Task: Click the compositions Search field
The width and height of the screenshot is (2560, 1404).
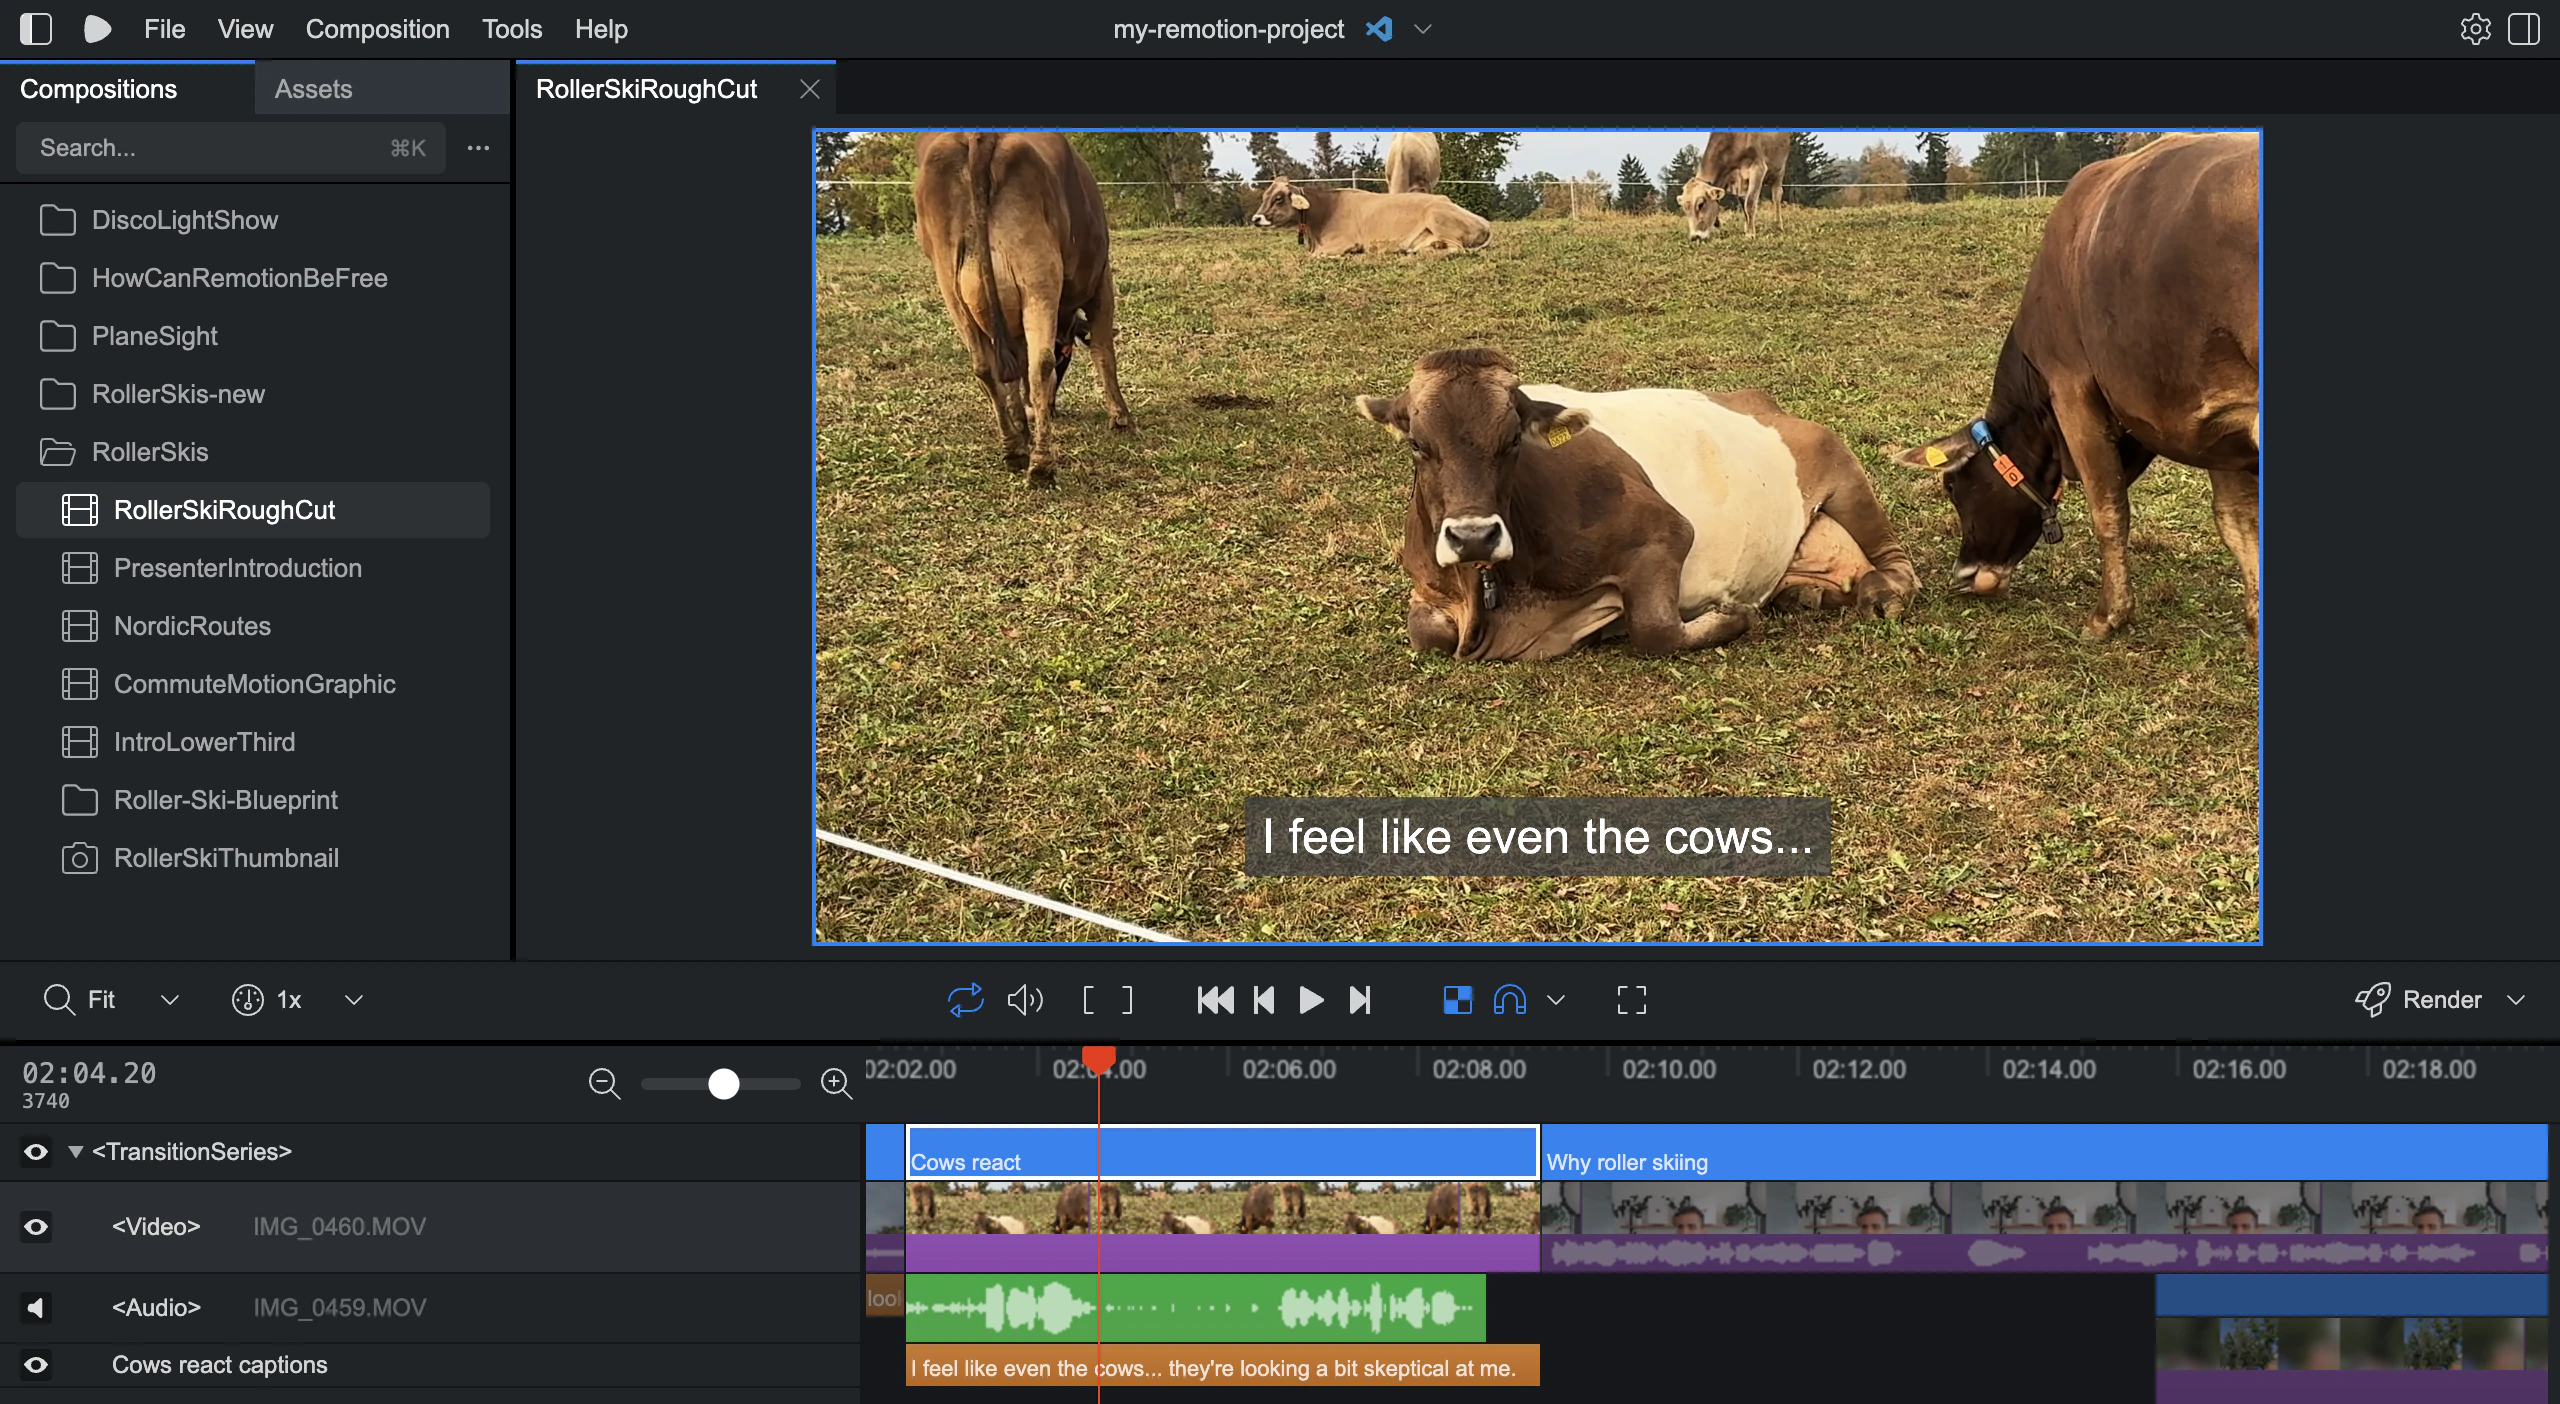Action: [231, 148]
